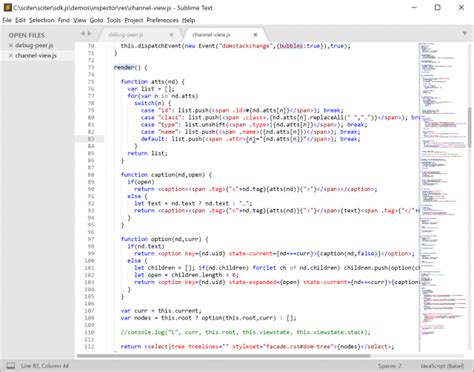Open the Selection menu
The height and width of the screenshot is (372, 474).
point(41,20)
